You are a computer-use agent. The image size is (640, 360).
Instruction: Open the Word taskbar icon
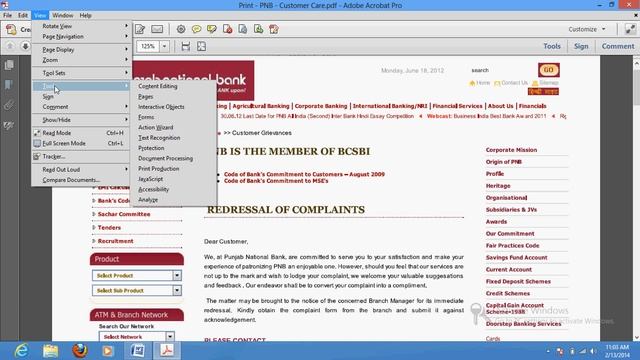click(x=138, y=351)
